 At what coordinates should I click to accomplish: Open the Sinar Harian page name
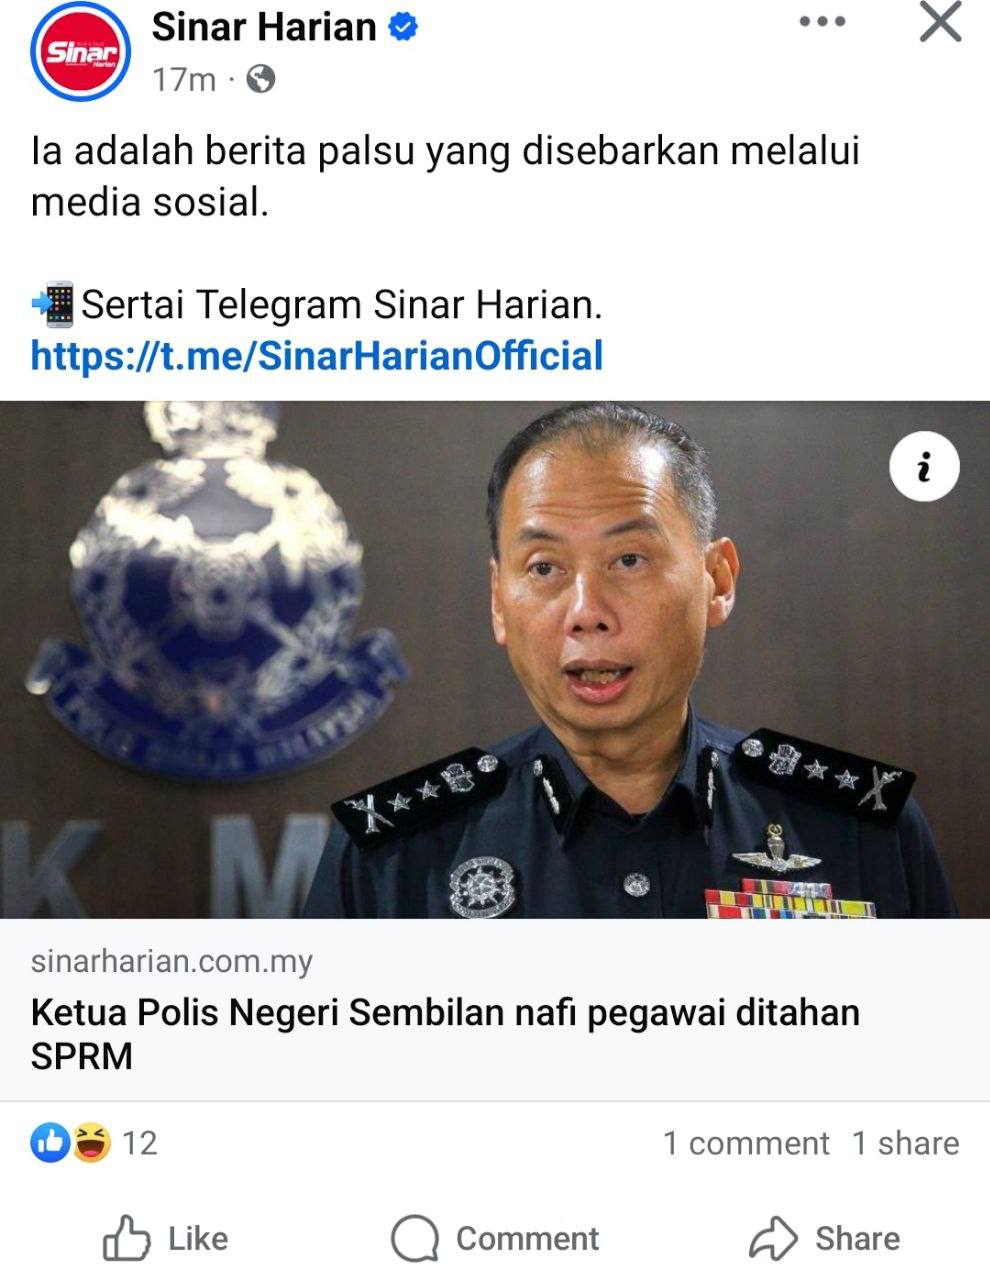264,27
